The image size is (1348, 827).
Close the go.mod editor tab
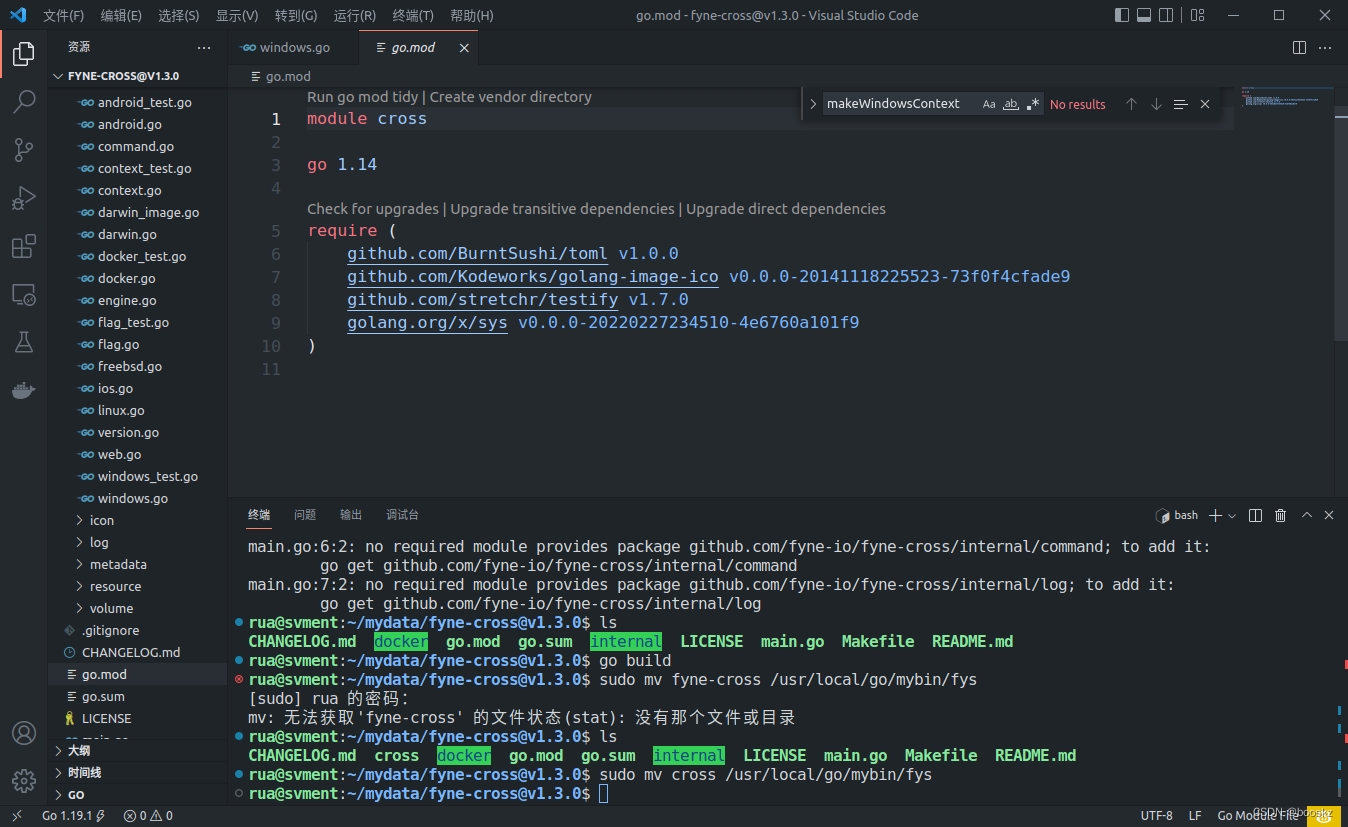click(x=464, y=47)
